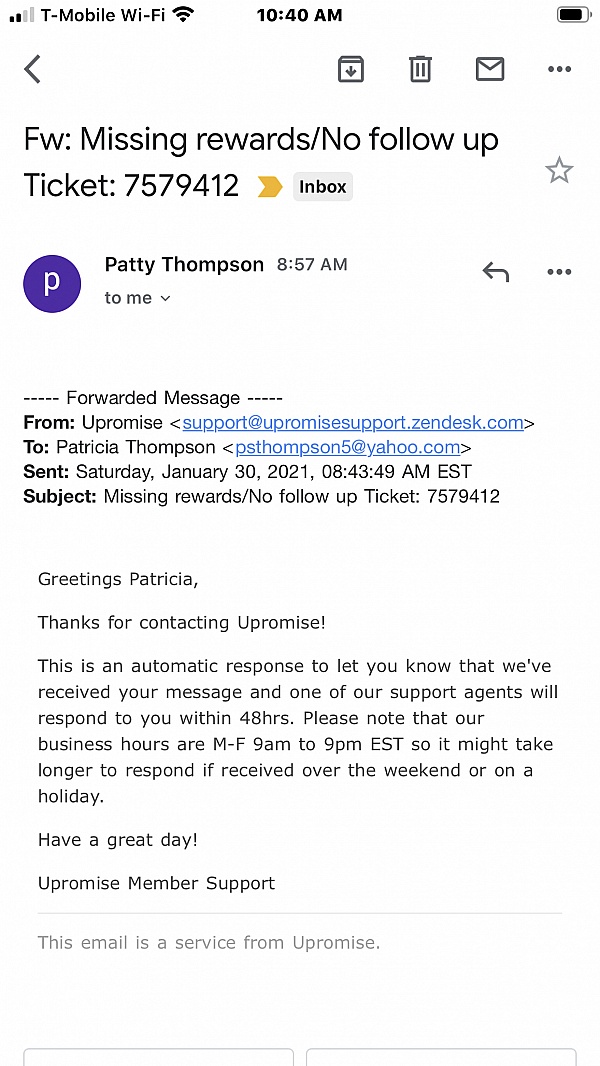Open the top toolbar more options menu
Screen dimensions: 600x1066
tap(559, 69)
